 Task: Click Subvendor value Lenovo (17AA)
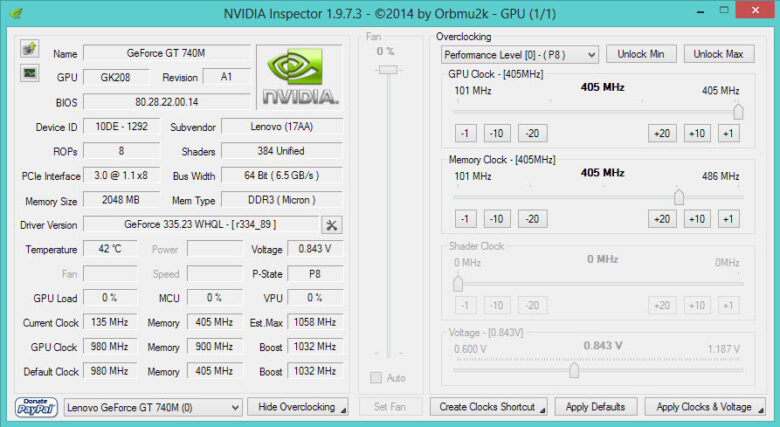pyautogui.click(x=282, y=126)
